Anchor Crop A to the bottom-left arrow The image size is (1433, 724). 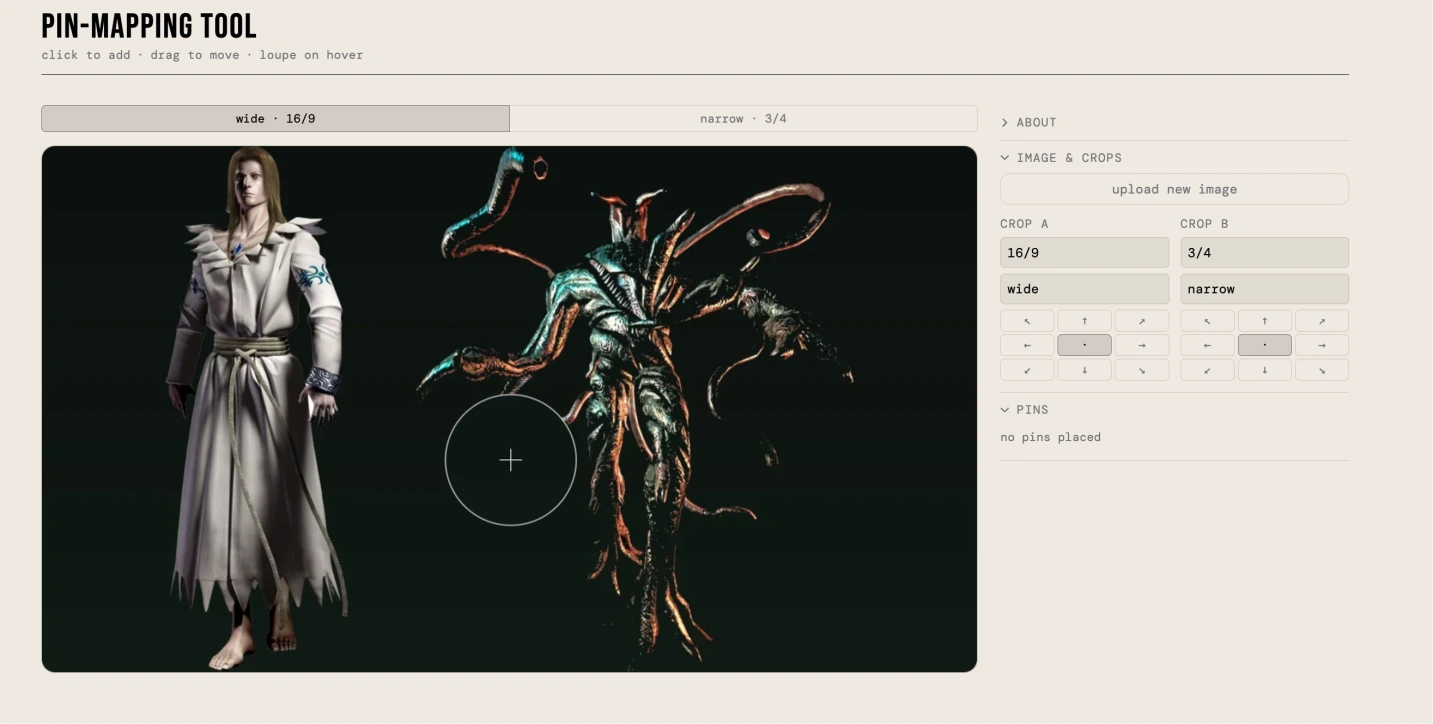pyautogui.click(x=1027, y=370)
